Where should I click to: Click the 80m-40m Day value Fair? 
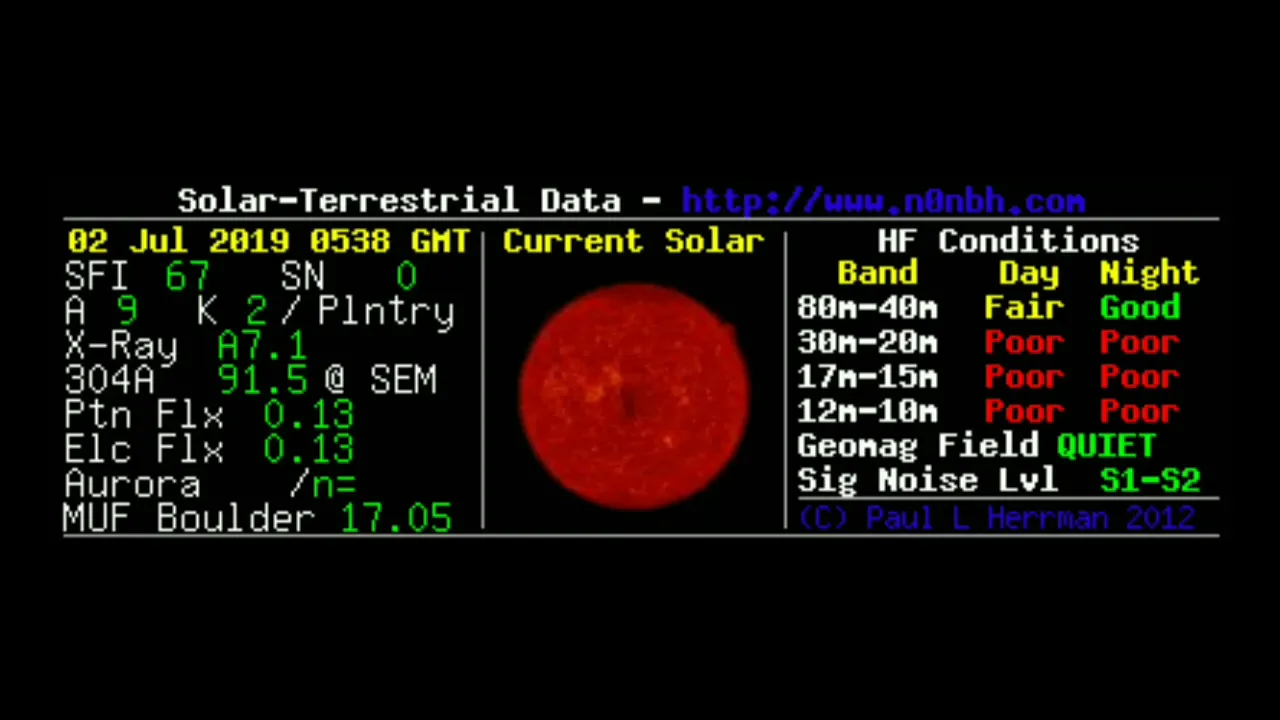click(x=1024, y=308)
